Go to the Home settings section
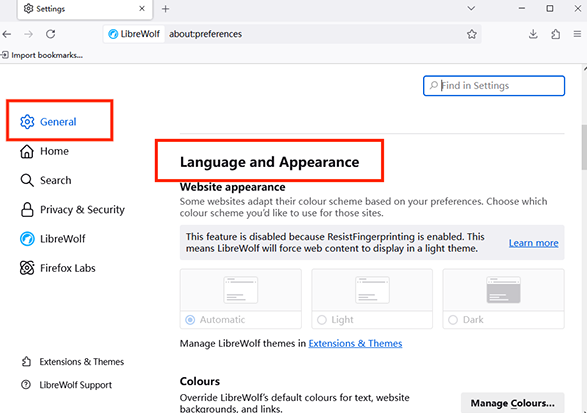587x413 pixels. (x=44, y=151)
